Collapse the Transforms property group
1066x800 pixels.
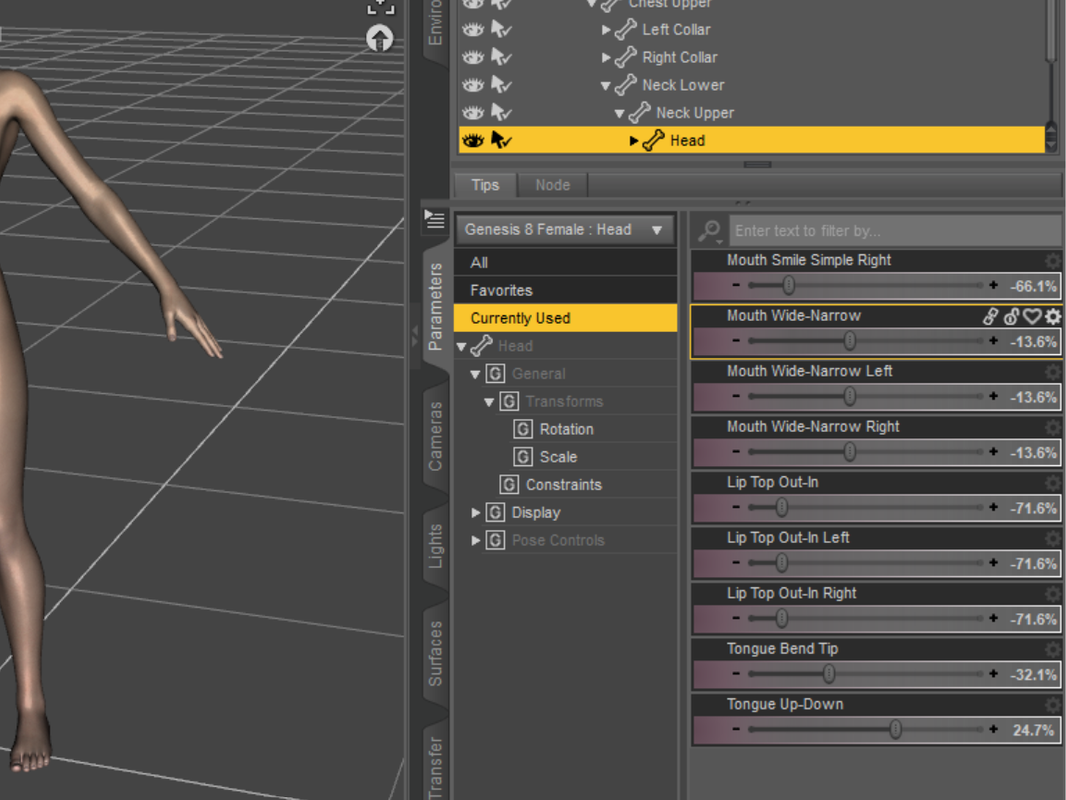(489, 402)
